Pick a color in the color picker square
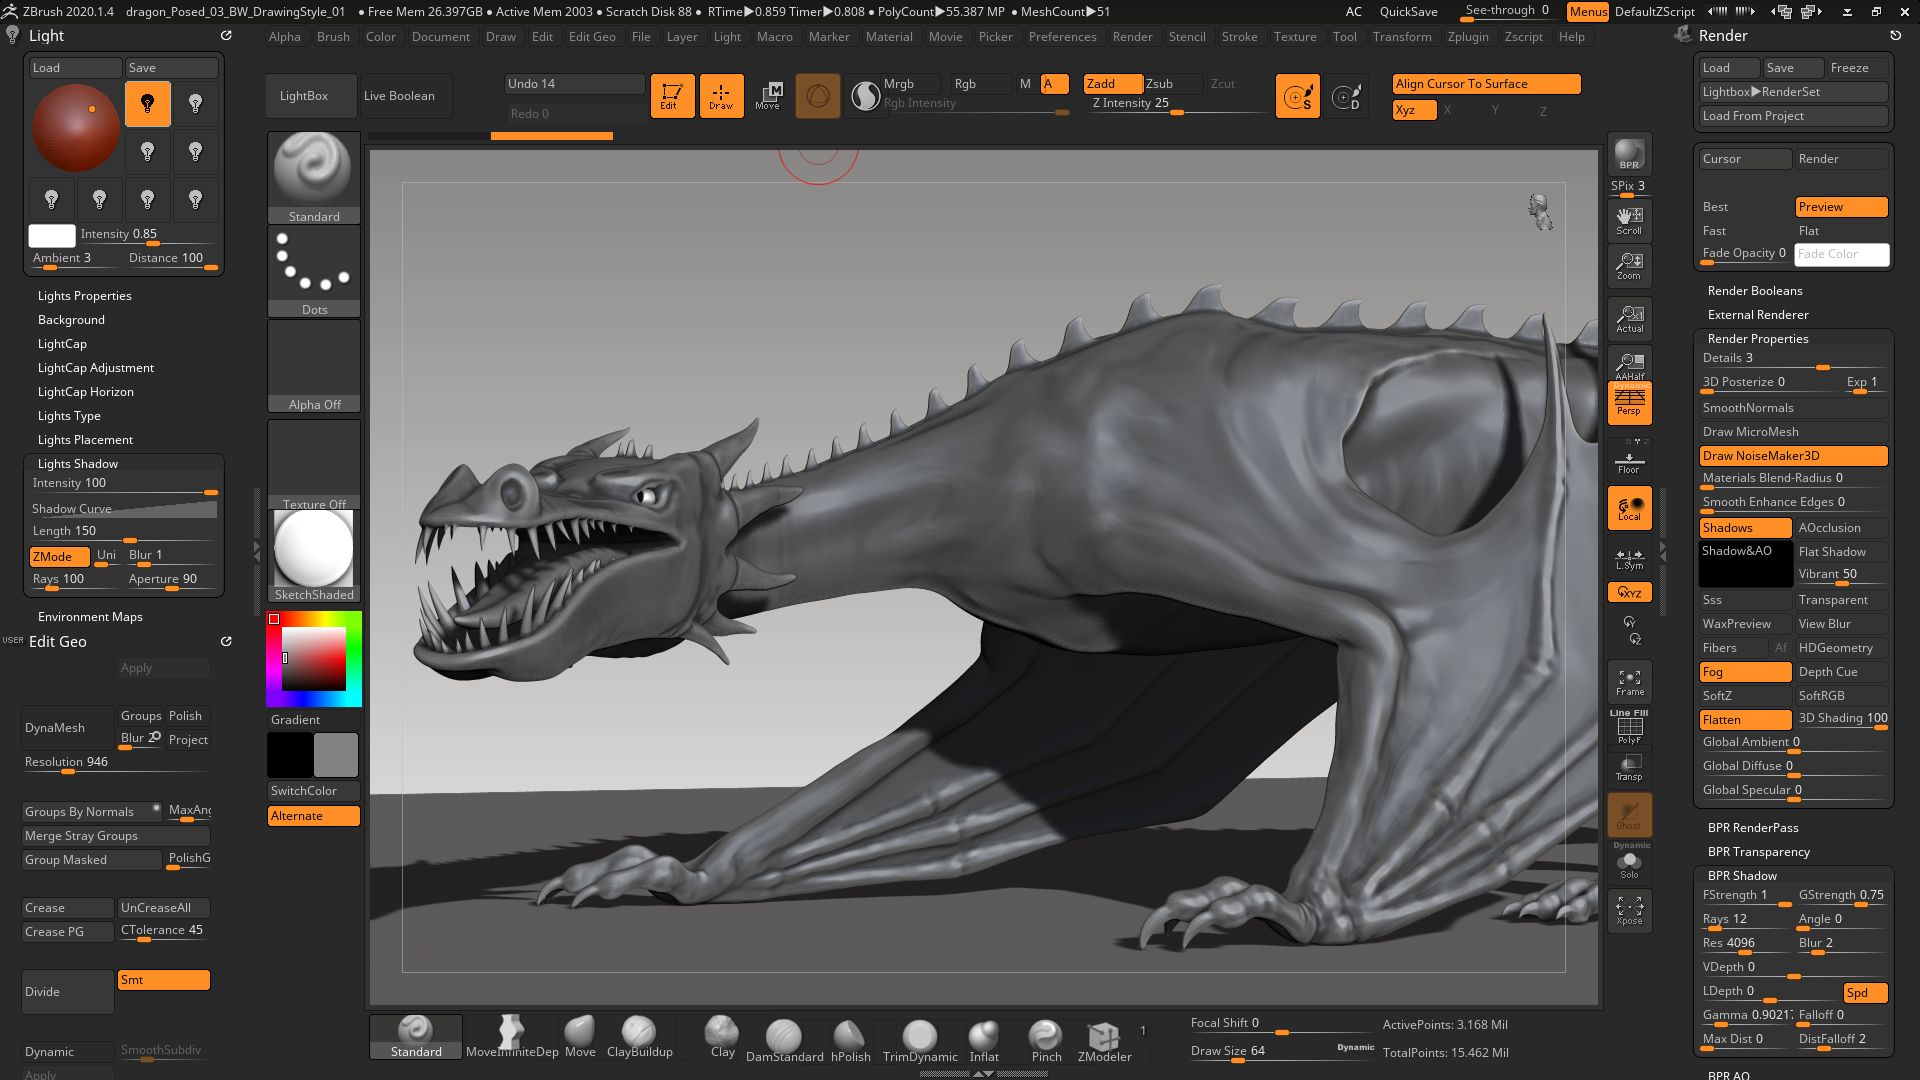 tap(315, 658)
